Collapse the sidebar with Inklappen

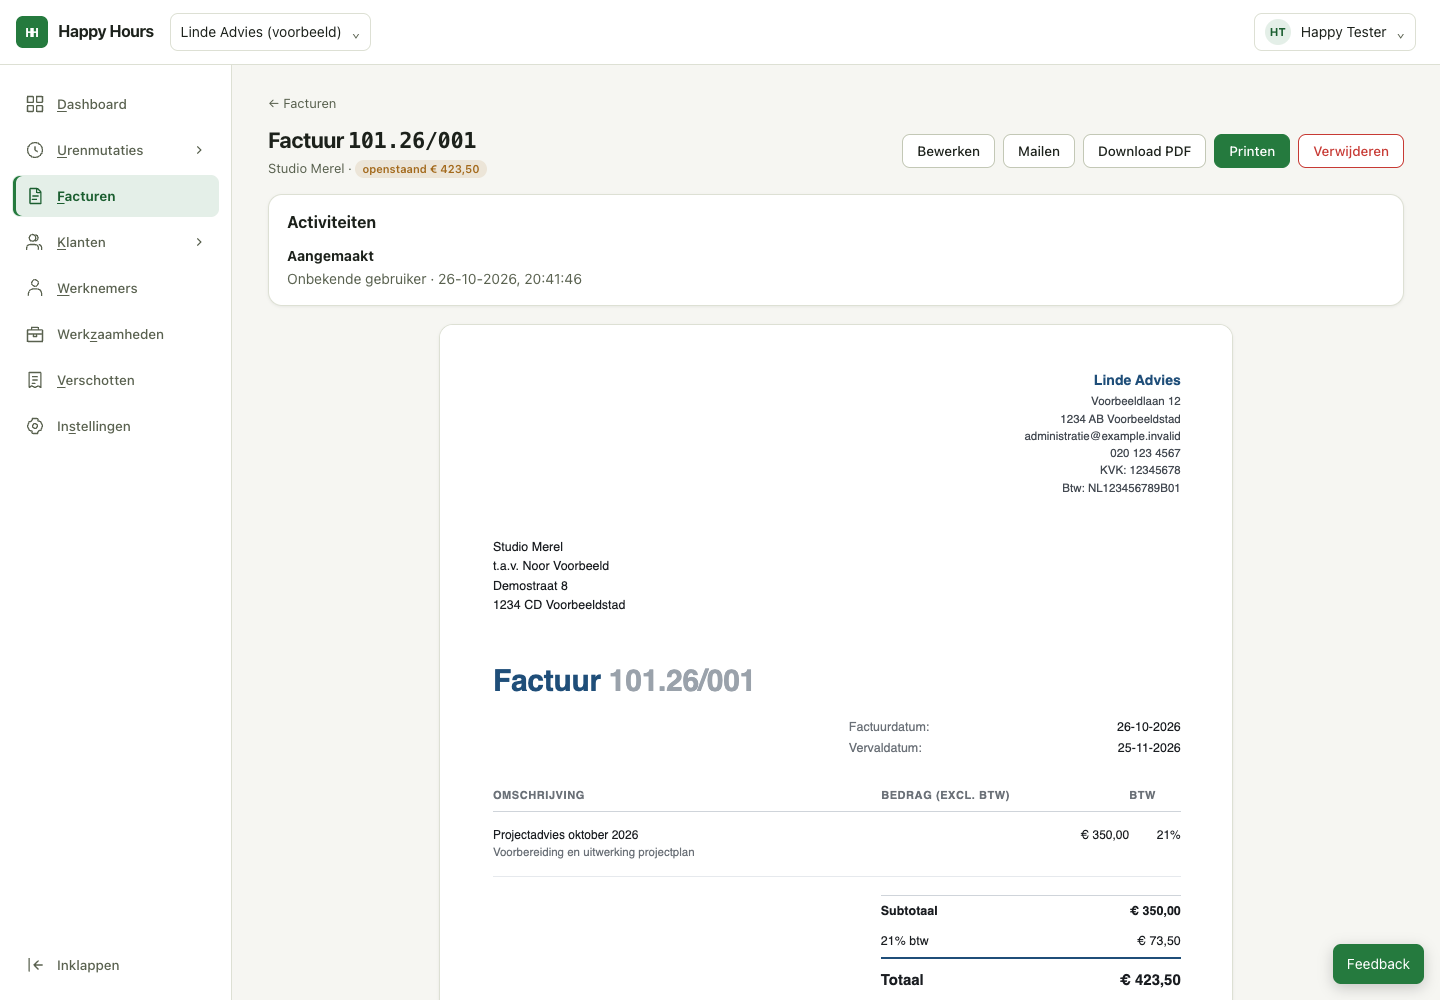click(116, 965)
